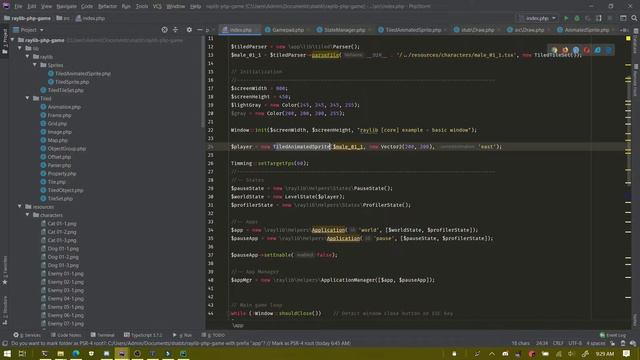This screenshot has height=360, width=640.
Task: Collapse the lib folder arrow
Action: click(x=20, y=49)
